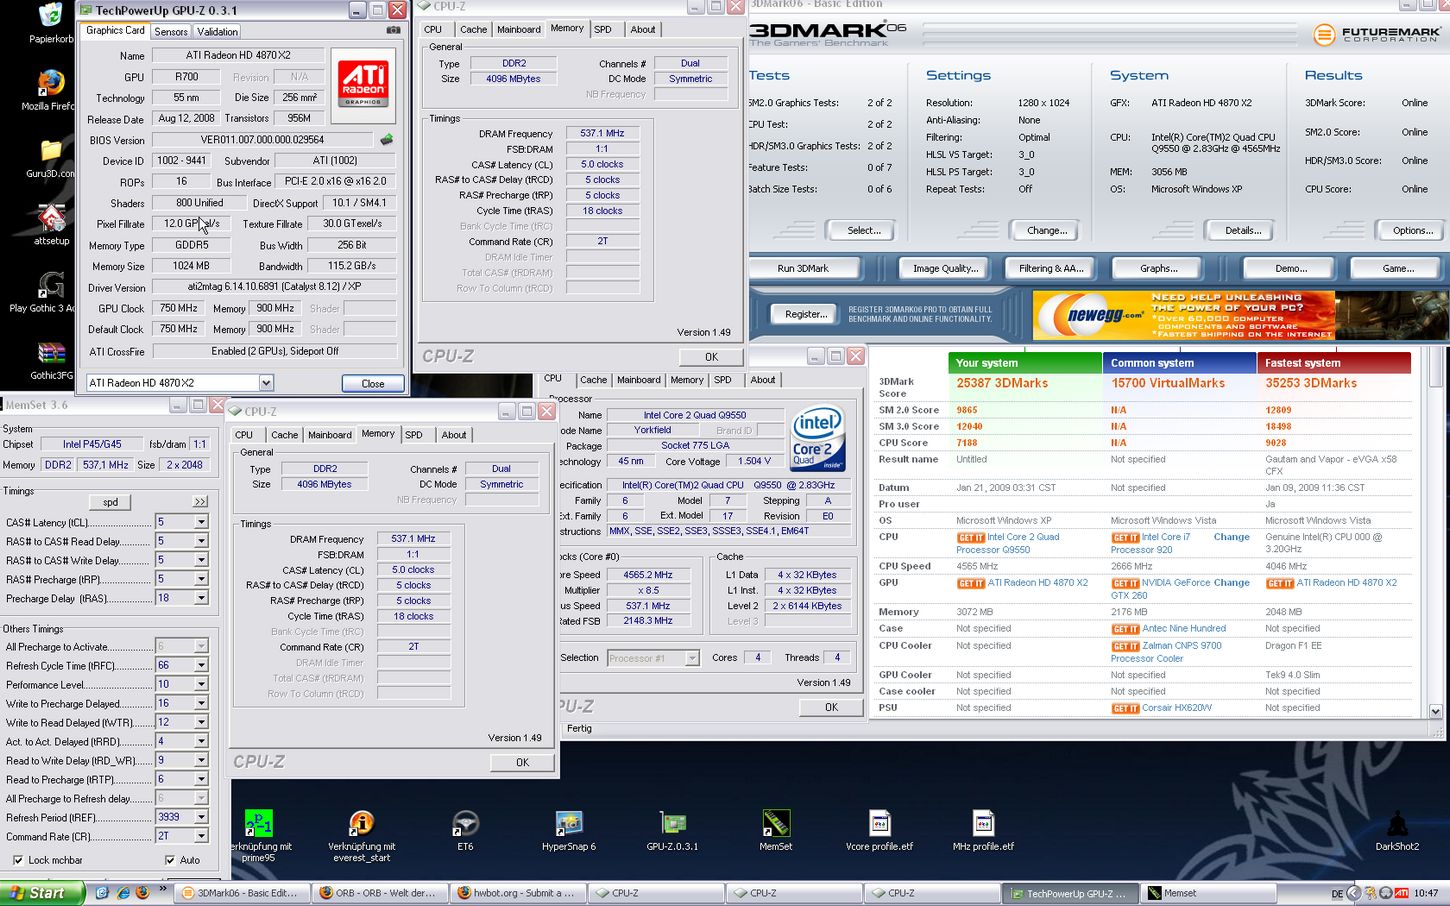
Task: Click the ATI Radeon Graphics logo in GPU-Z
Action: [362, 83]
